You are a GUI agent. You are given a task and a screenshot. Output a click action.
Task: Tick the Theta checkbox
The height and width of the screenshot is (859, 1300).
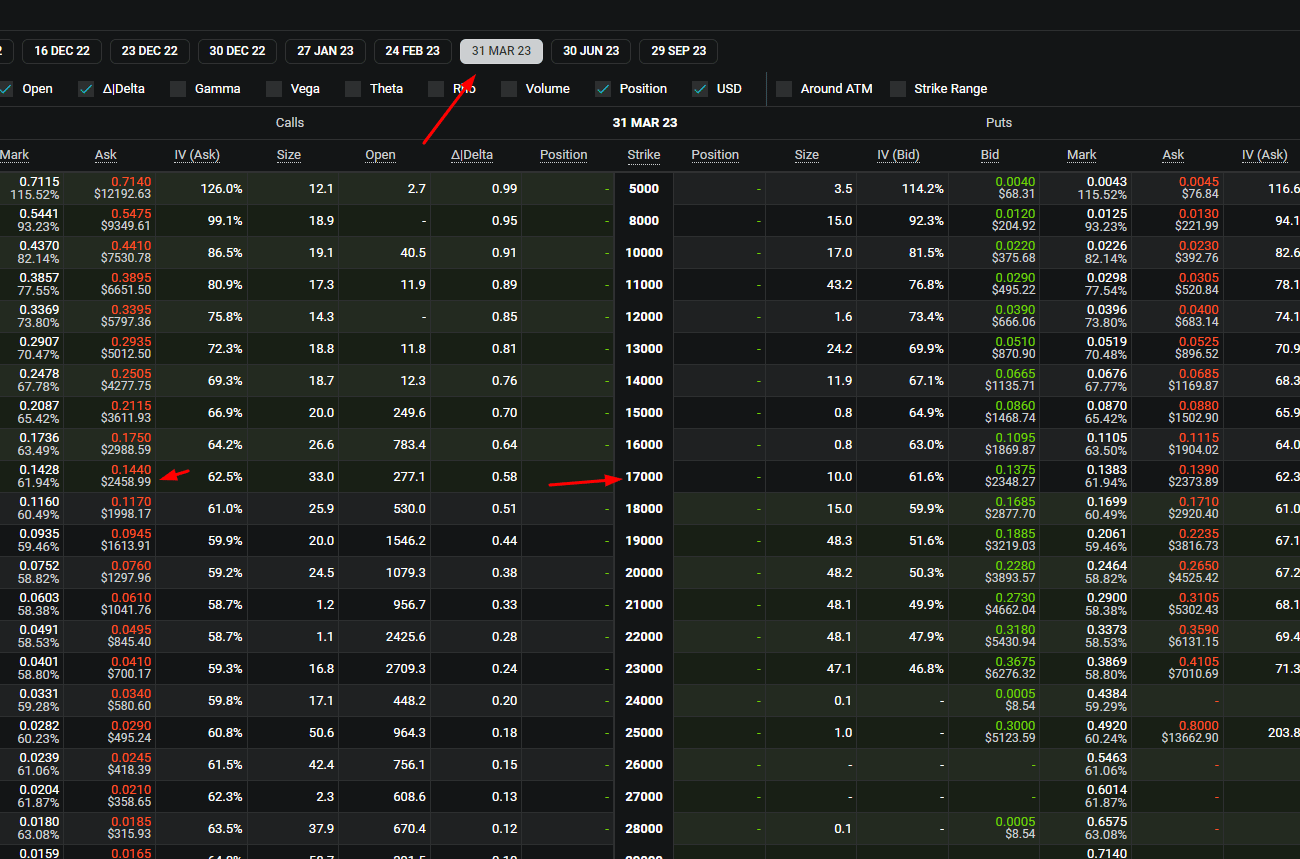353,89
